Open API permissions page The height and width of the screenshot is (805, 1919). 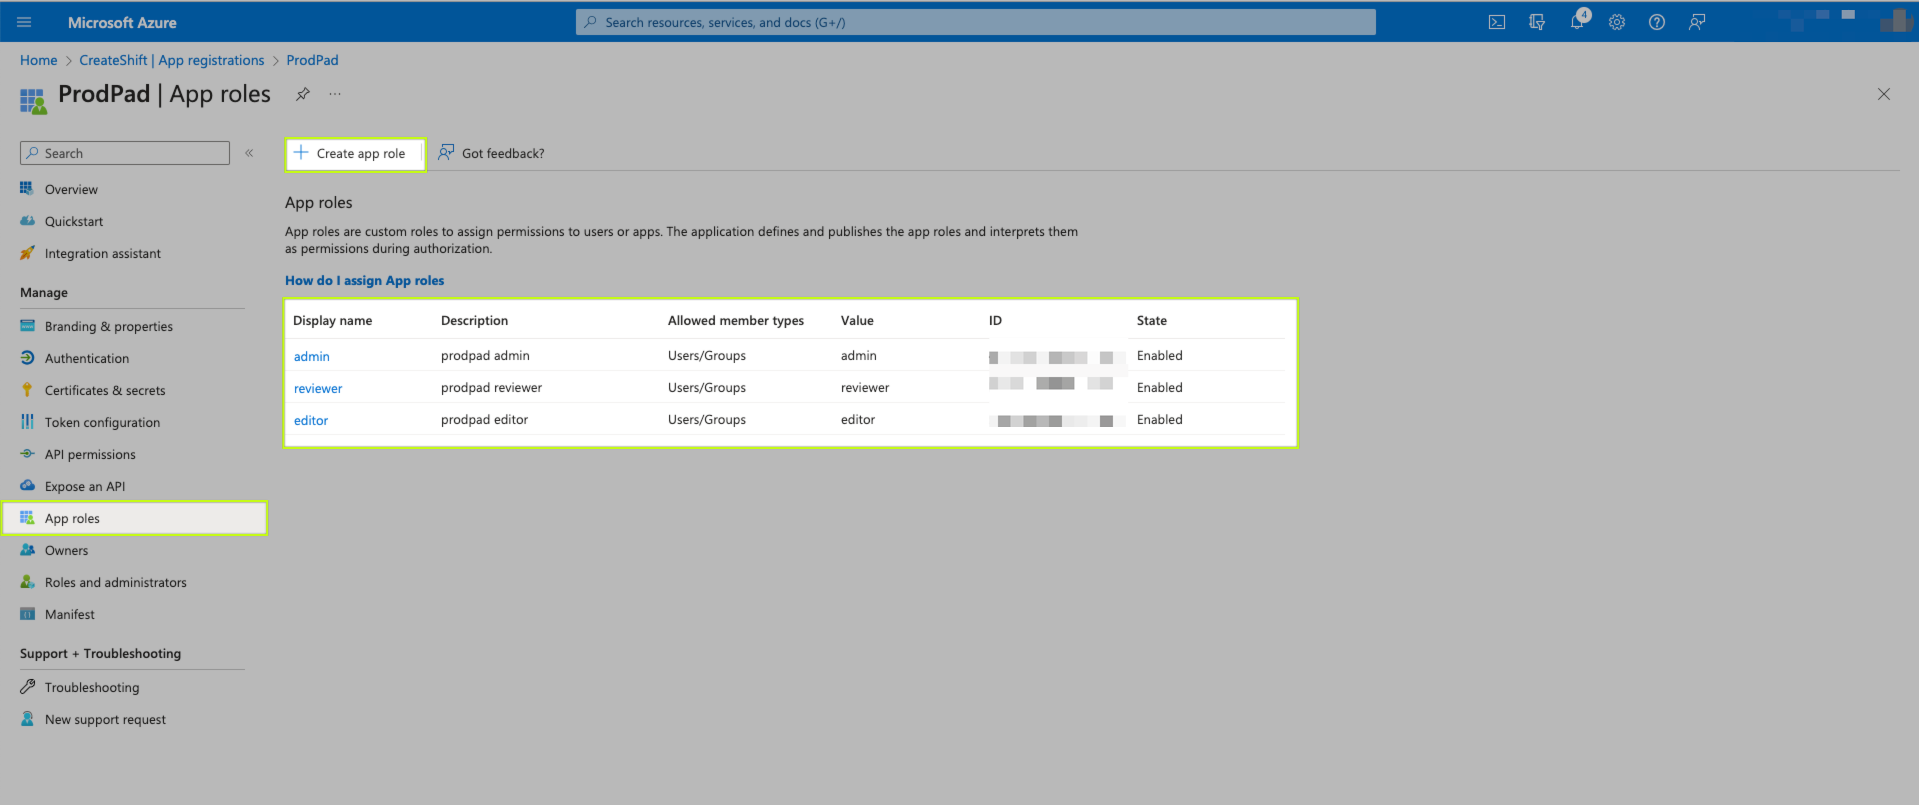pos(90,454)
